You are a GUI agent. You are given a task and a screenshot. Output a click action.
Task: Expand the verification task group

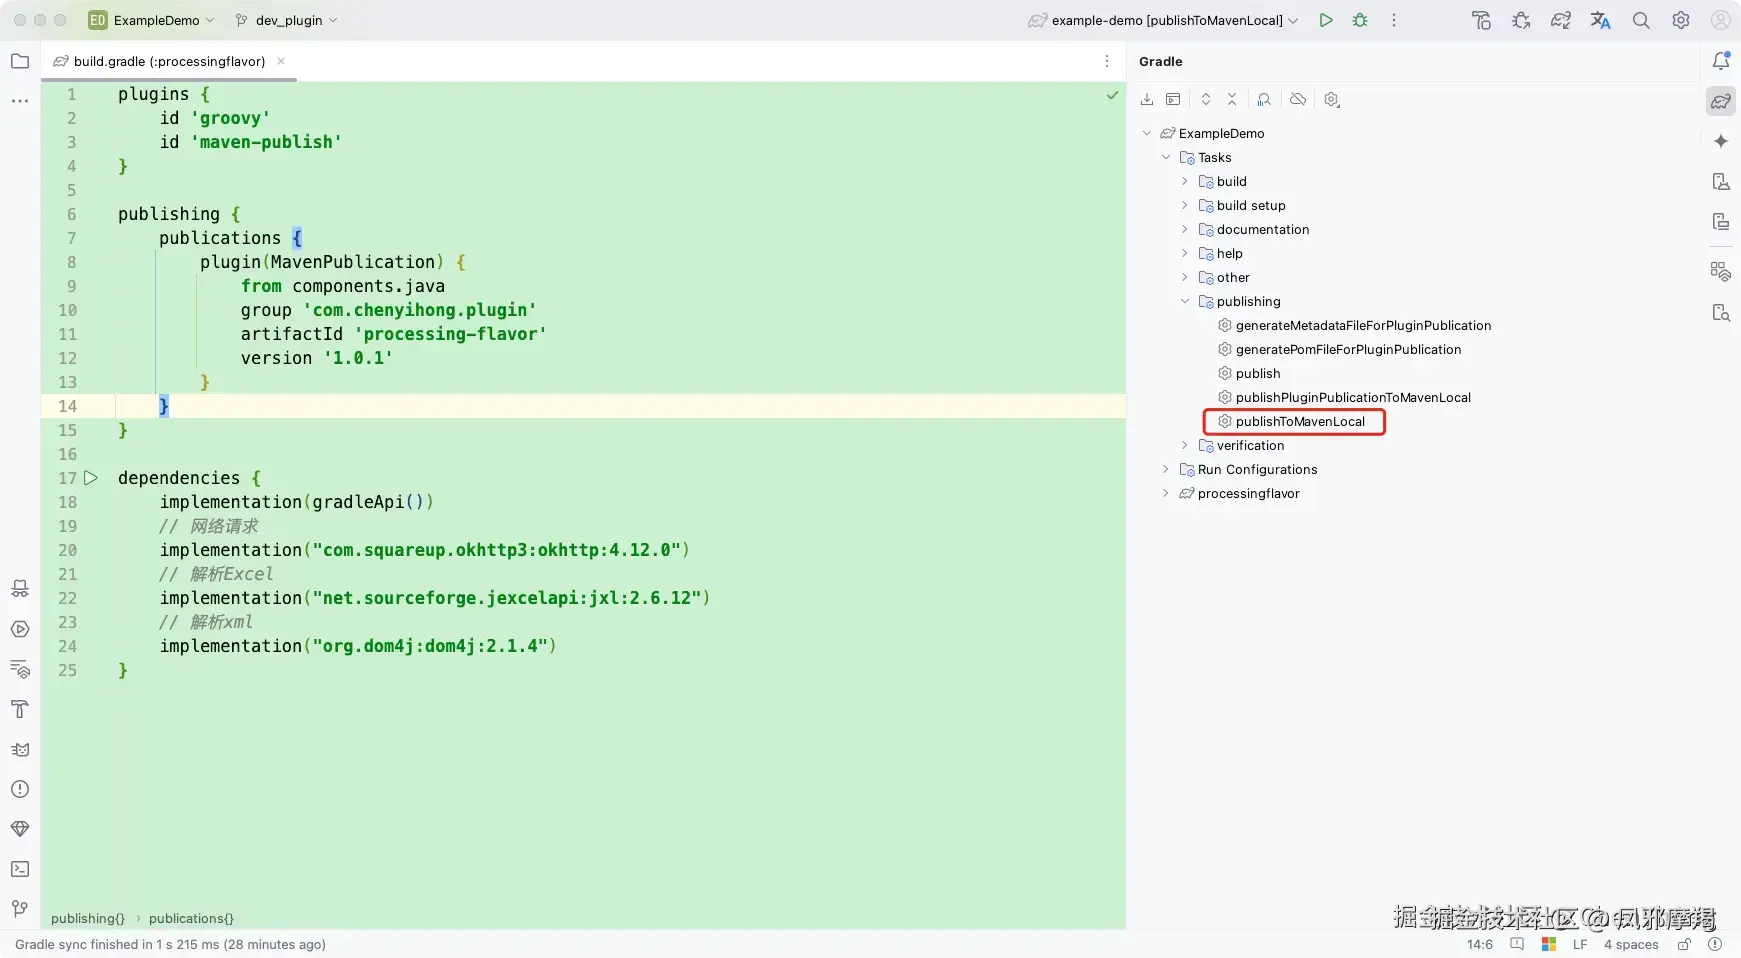coord(1185,445)
